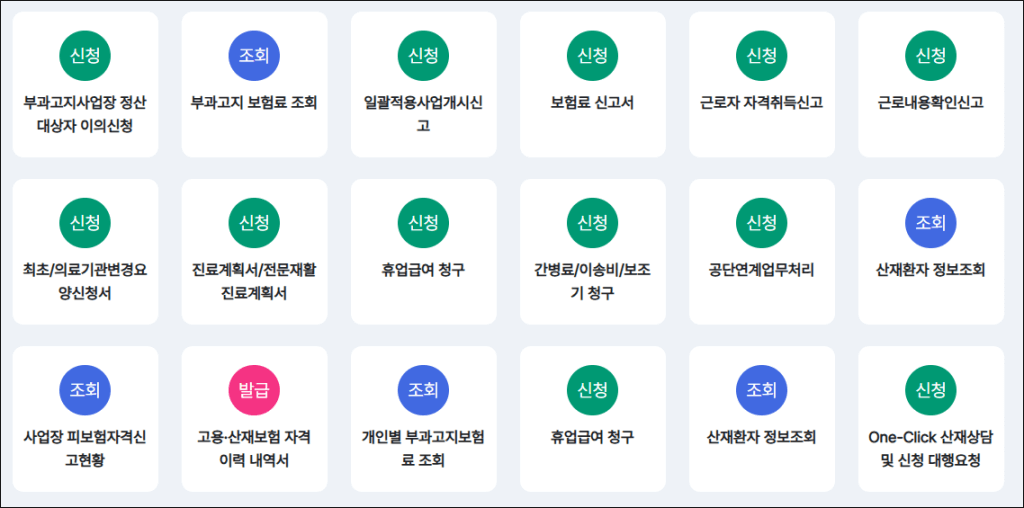
Task: Click the 신청 icon for One-Click 산재상담
Action: 931,390
